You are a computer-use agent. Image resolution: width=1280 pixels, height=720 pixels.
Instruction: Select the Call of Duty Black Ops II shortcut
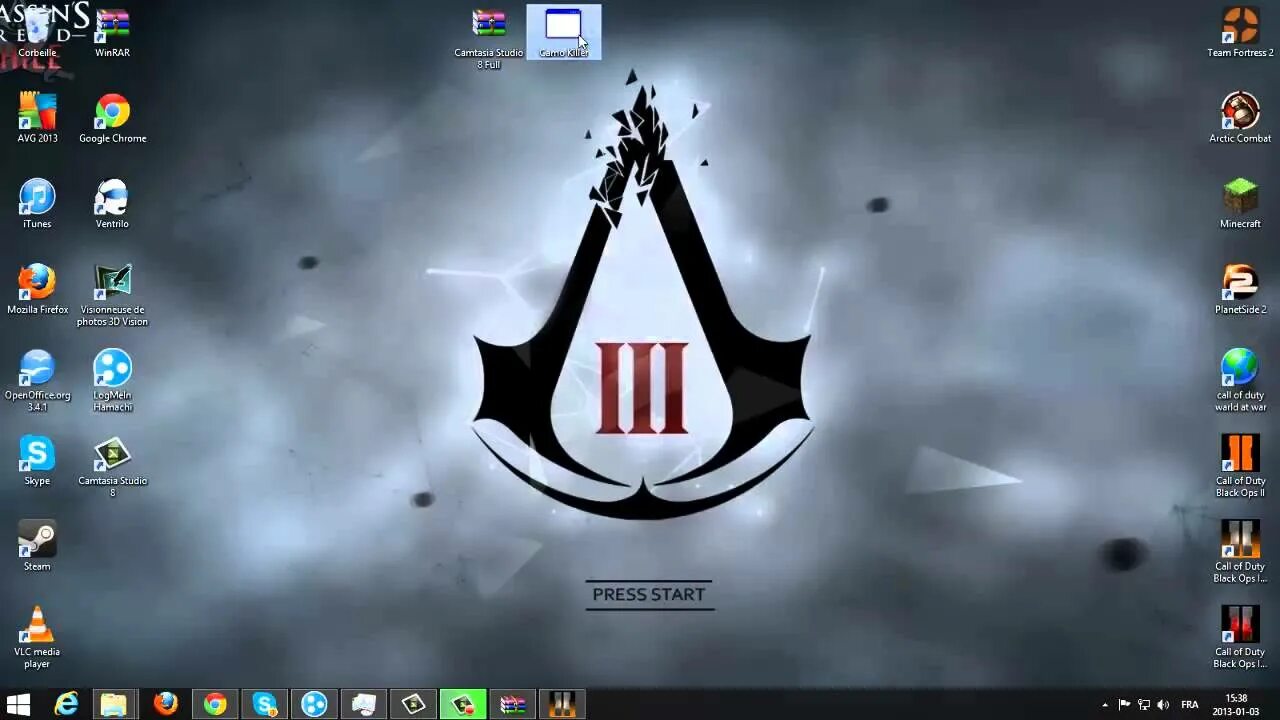coord(1240,466)
